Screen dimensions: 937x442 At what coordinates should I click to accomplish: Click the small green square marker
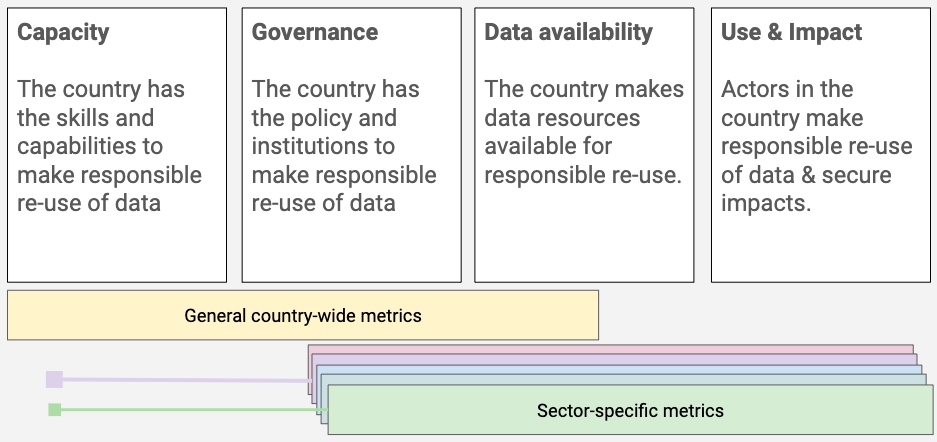54,410
